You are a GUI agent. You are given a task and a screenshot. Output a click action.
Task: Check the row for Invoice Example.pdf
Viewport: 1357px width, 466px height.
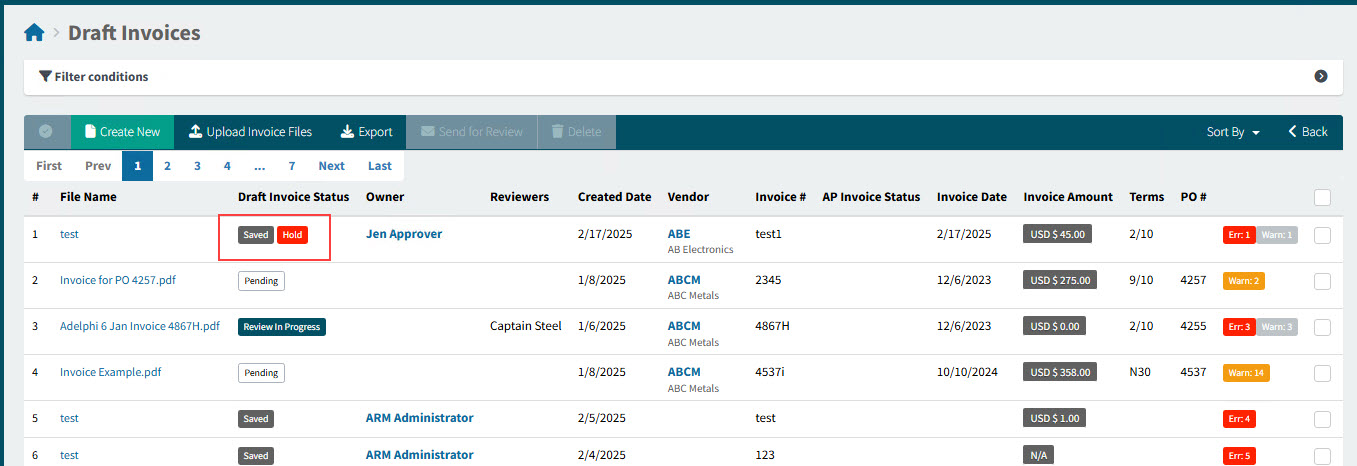[1322, 373]
